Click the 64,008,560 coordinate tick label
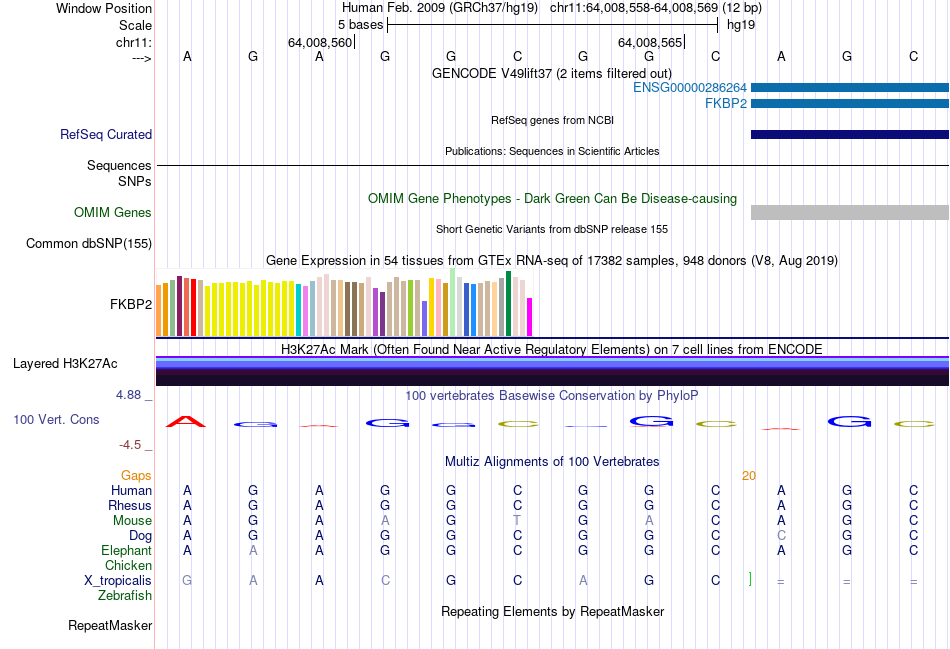This screenshot has width=950, height=649. click(320, 42)
